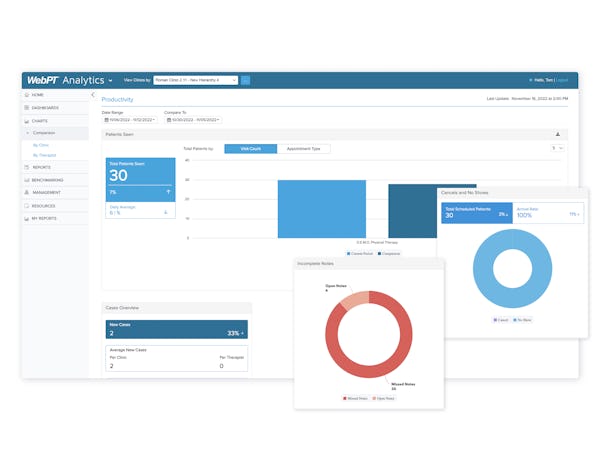Viewport: 600px width, 450px height.
Task: Collapse the sidebar with the chevron arrow
Action: (x=93, y=95)
